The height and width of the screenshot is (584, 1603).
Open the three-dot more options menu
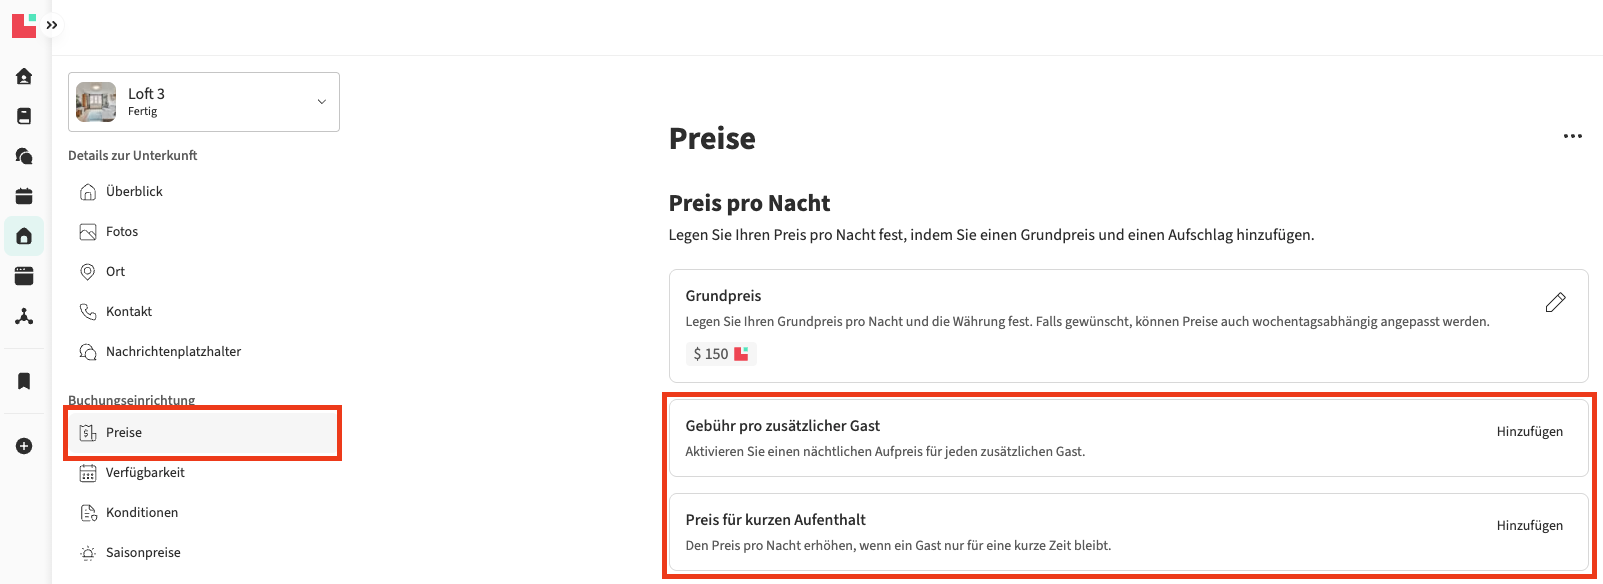(1572, 136)
